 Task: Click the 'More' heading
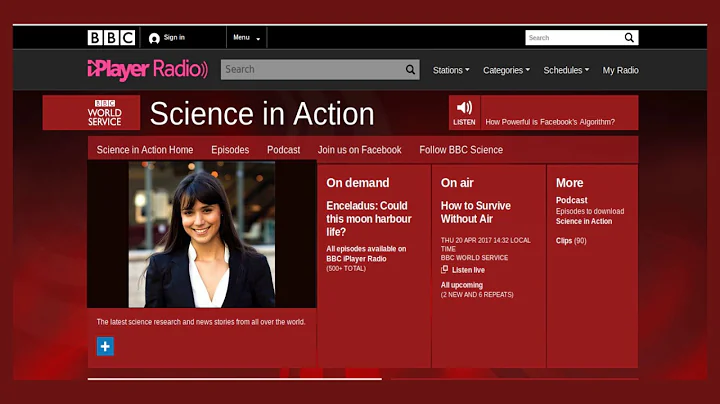click(x=569, y=183)
